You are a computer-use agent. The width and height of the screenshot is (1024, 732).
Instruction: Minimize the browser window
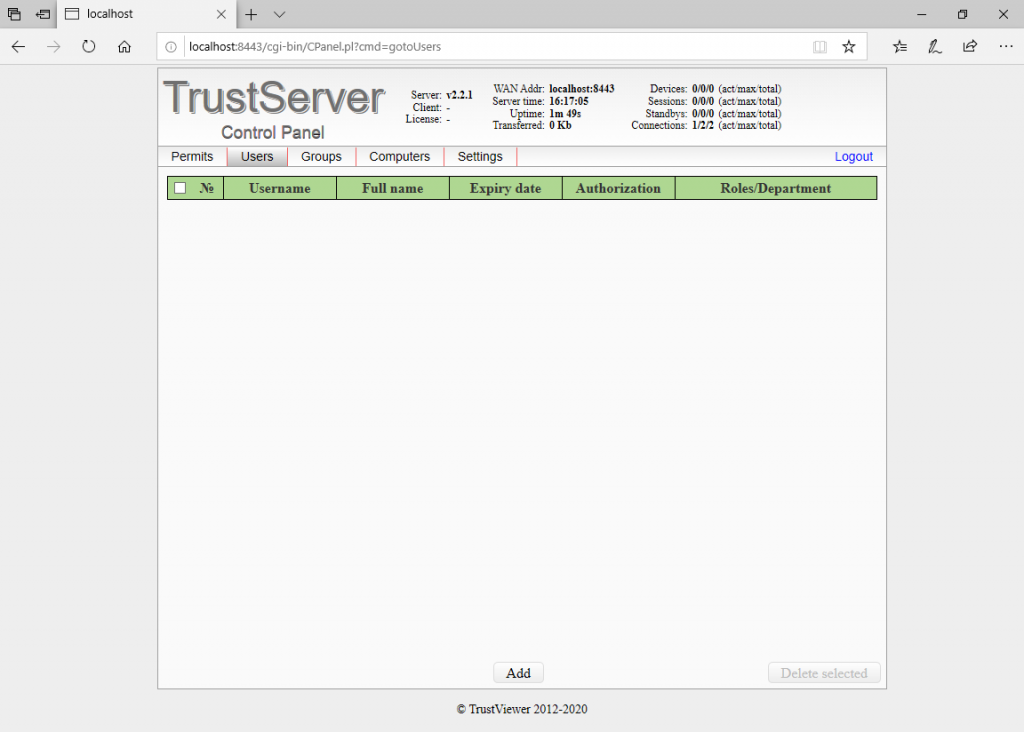point(921,14)
